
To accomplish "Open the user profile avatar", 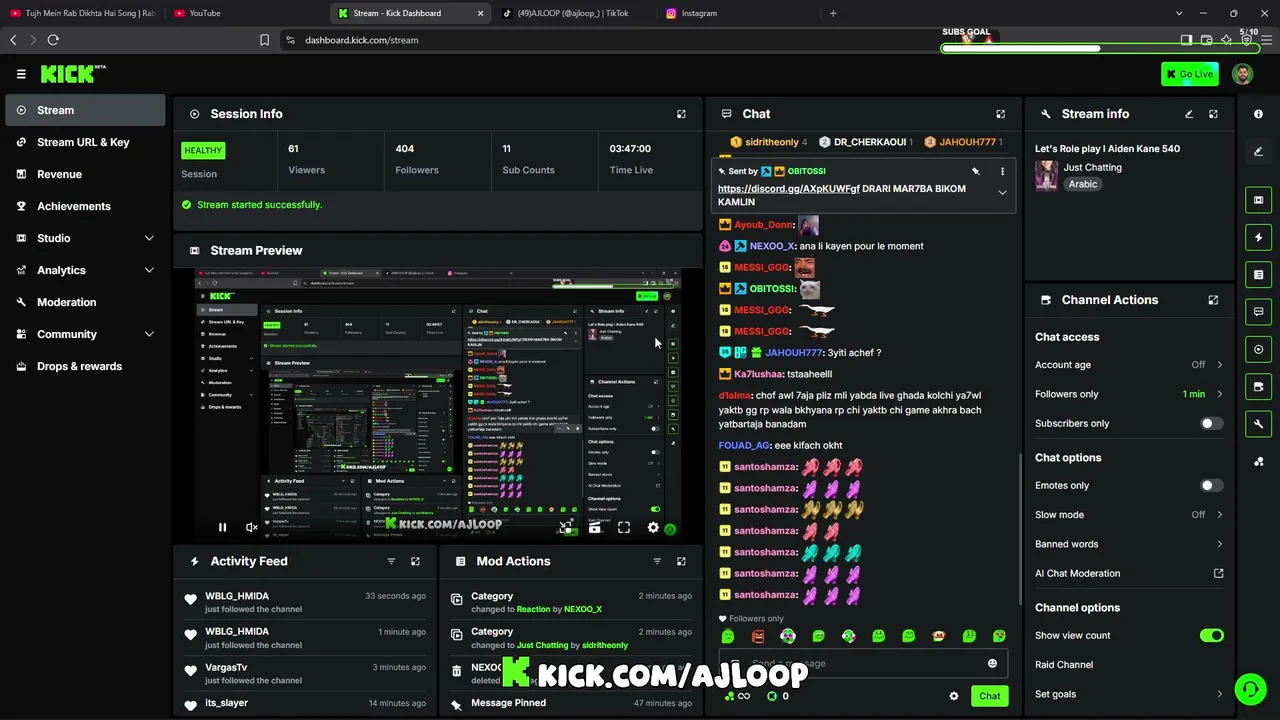I will click(x=1242, y=74).
